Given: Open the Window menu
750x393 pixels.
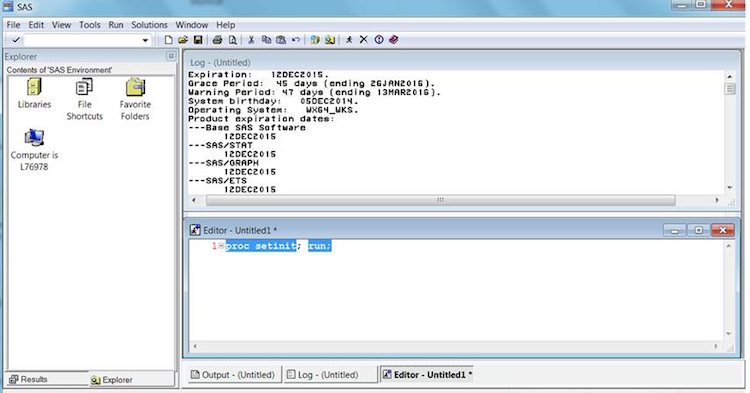Looking at the screenshot, I should pos(191,25).
